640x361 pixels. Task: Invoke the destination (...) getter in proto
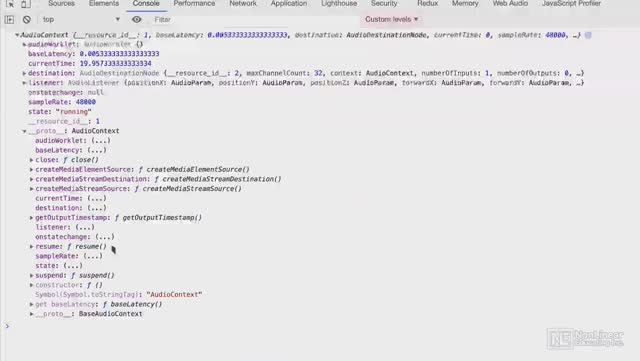click(x=97, y=208)
